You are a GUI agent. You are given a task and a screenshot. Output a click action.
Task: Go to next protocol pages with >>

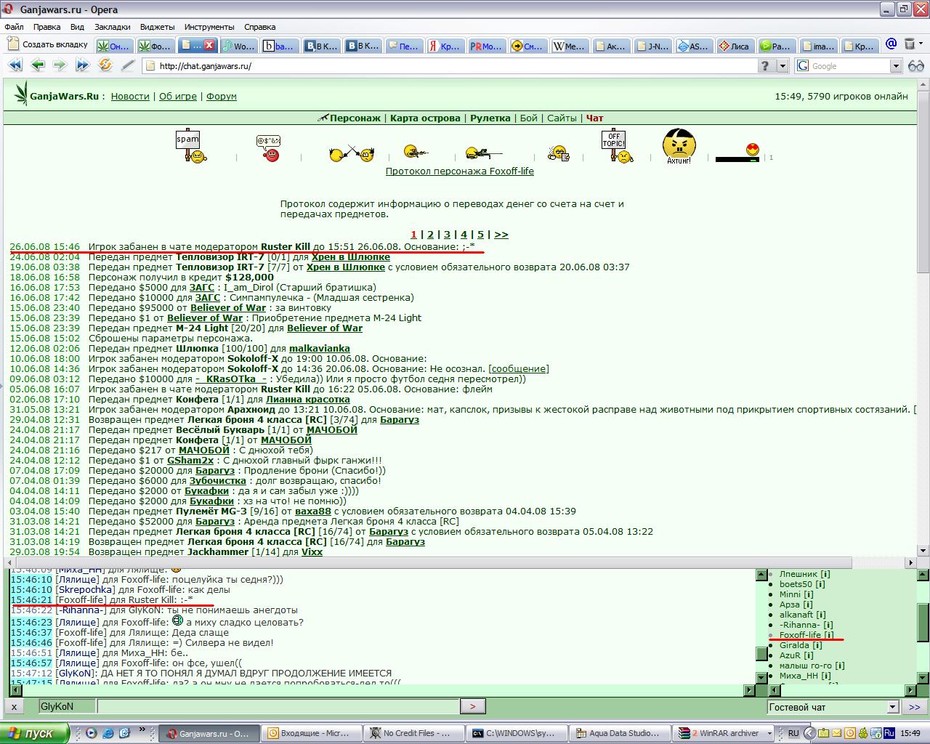(x=501, y=235)
